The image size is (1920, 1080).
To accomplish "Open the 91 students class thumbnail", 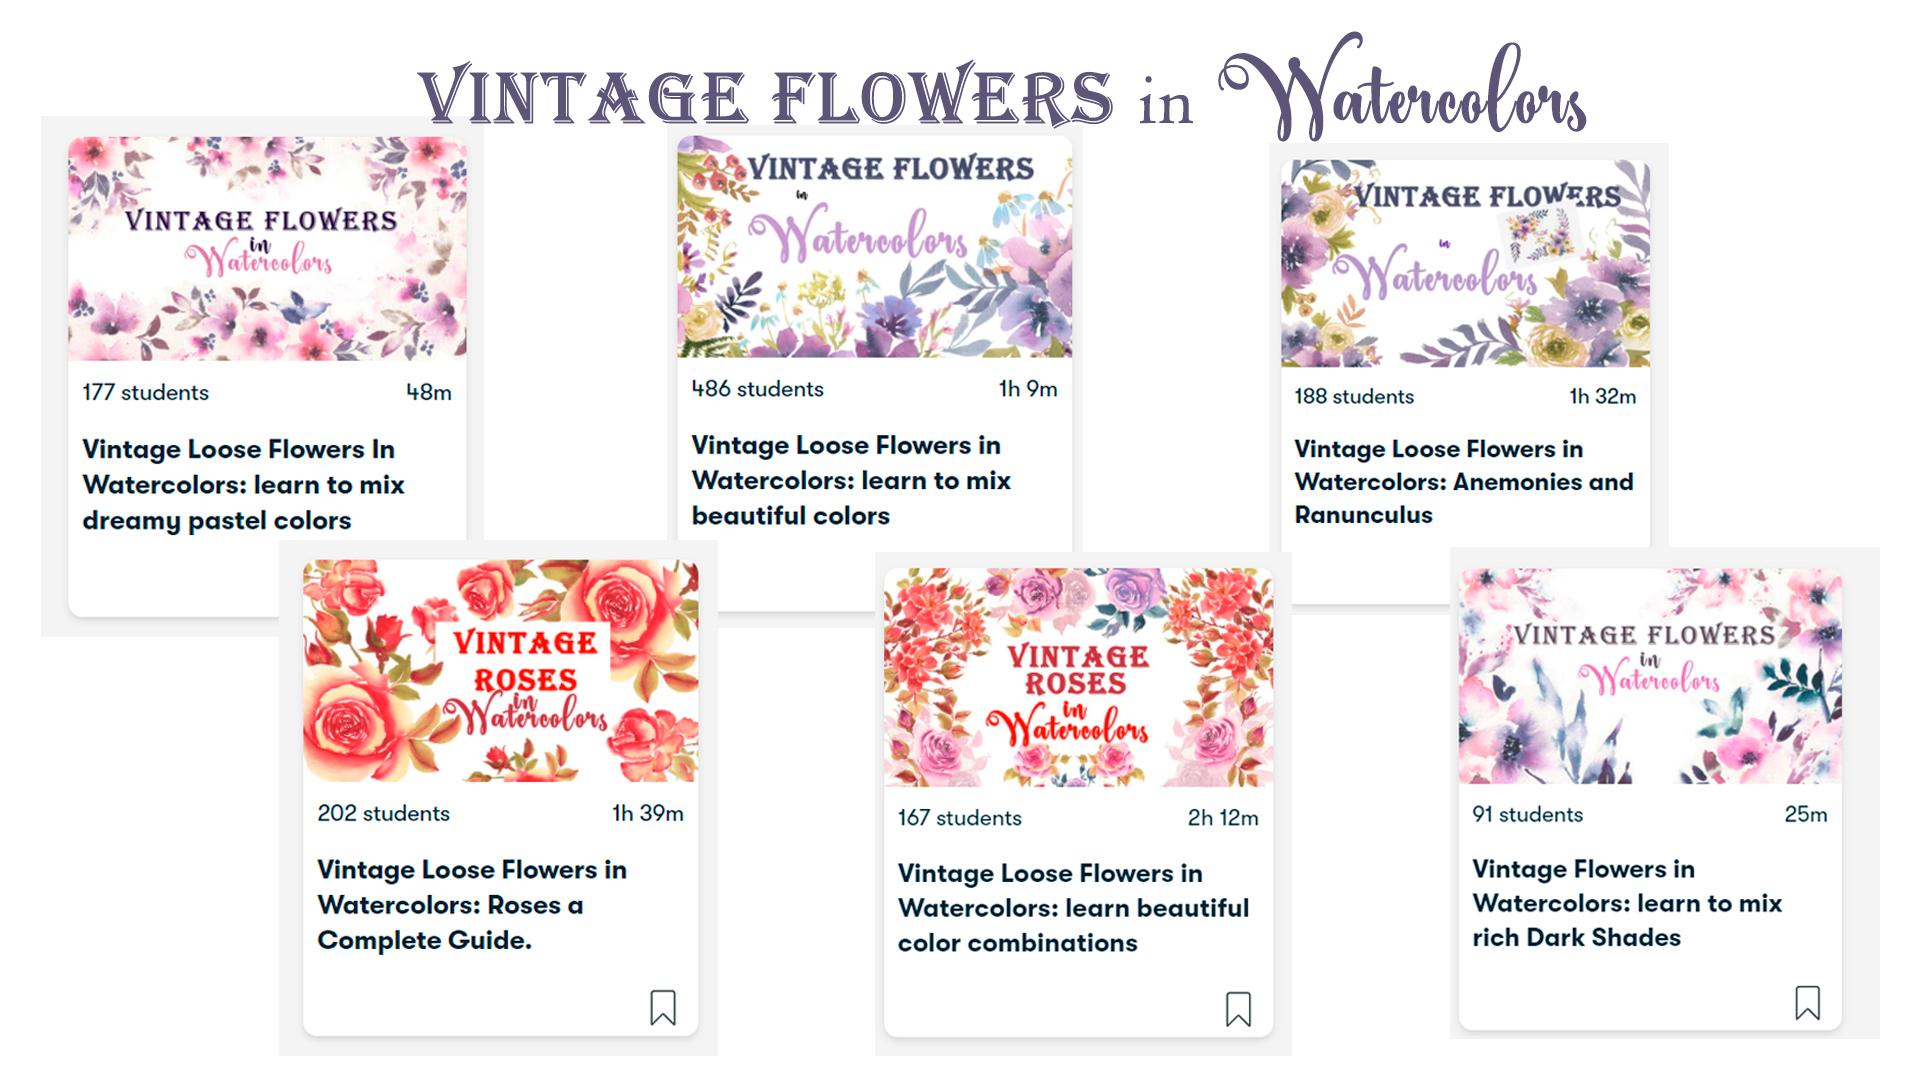I will [1650, 676].
